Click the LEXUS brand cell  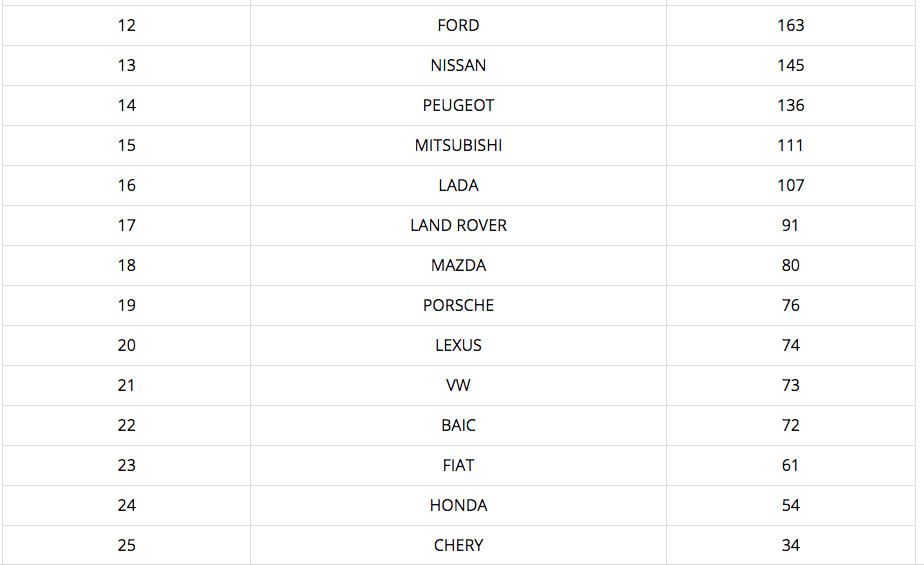[x=458, y=346]
